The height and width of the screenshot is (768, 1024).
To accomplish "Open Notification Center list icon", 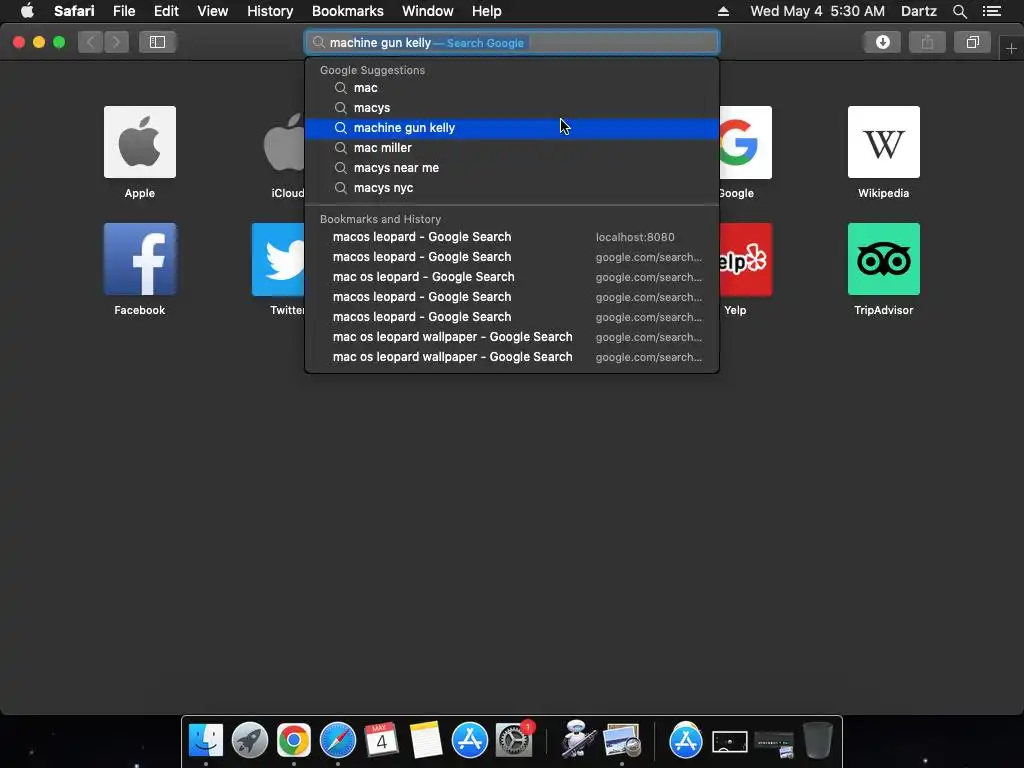I will pyautogui.click(x=991, y=11).
